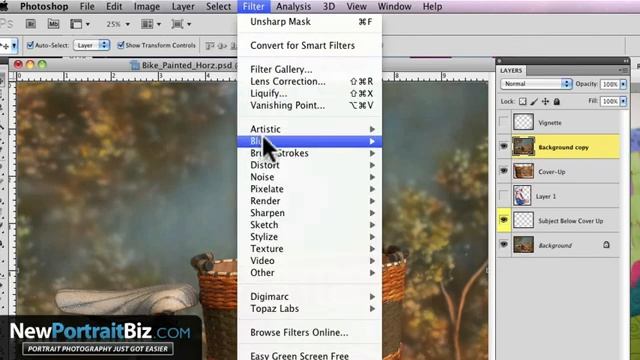Expand the Sharpen filter submenu
The width and height of the screenshot is (640, 360).
[x=309, y=213]
